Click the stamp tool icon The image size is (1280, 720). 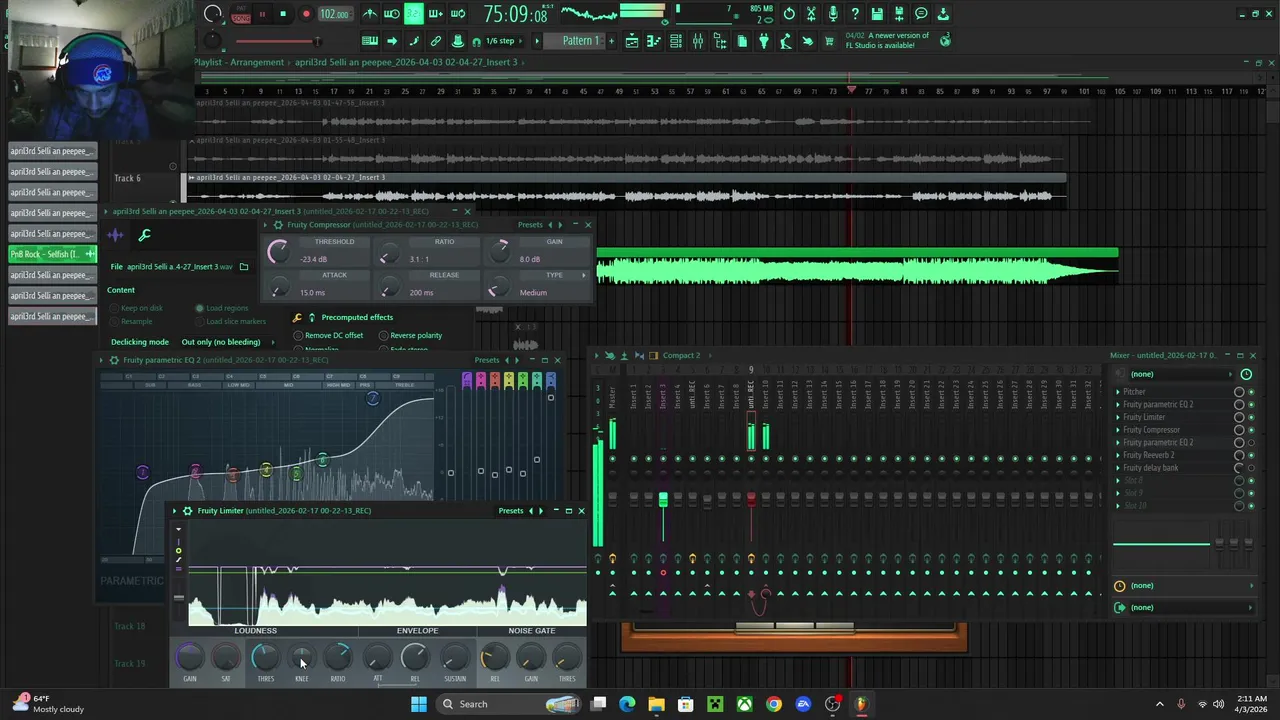[458, 41]
